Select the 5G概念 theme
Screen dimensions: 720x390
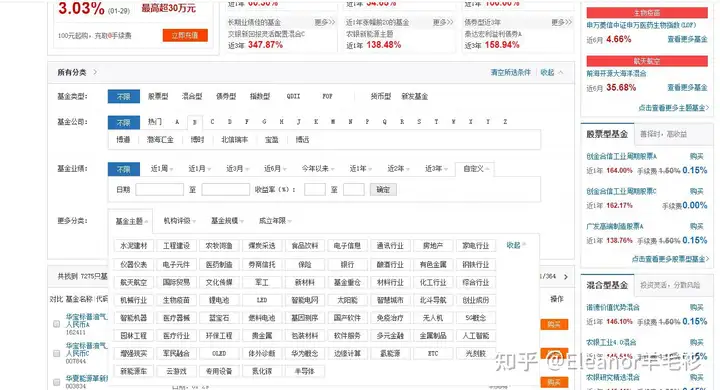[476, 318]
